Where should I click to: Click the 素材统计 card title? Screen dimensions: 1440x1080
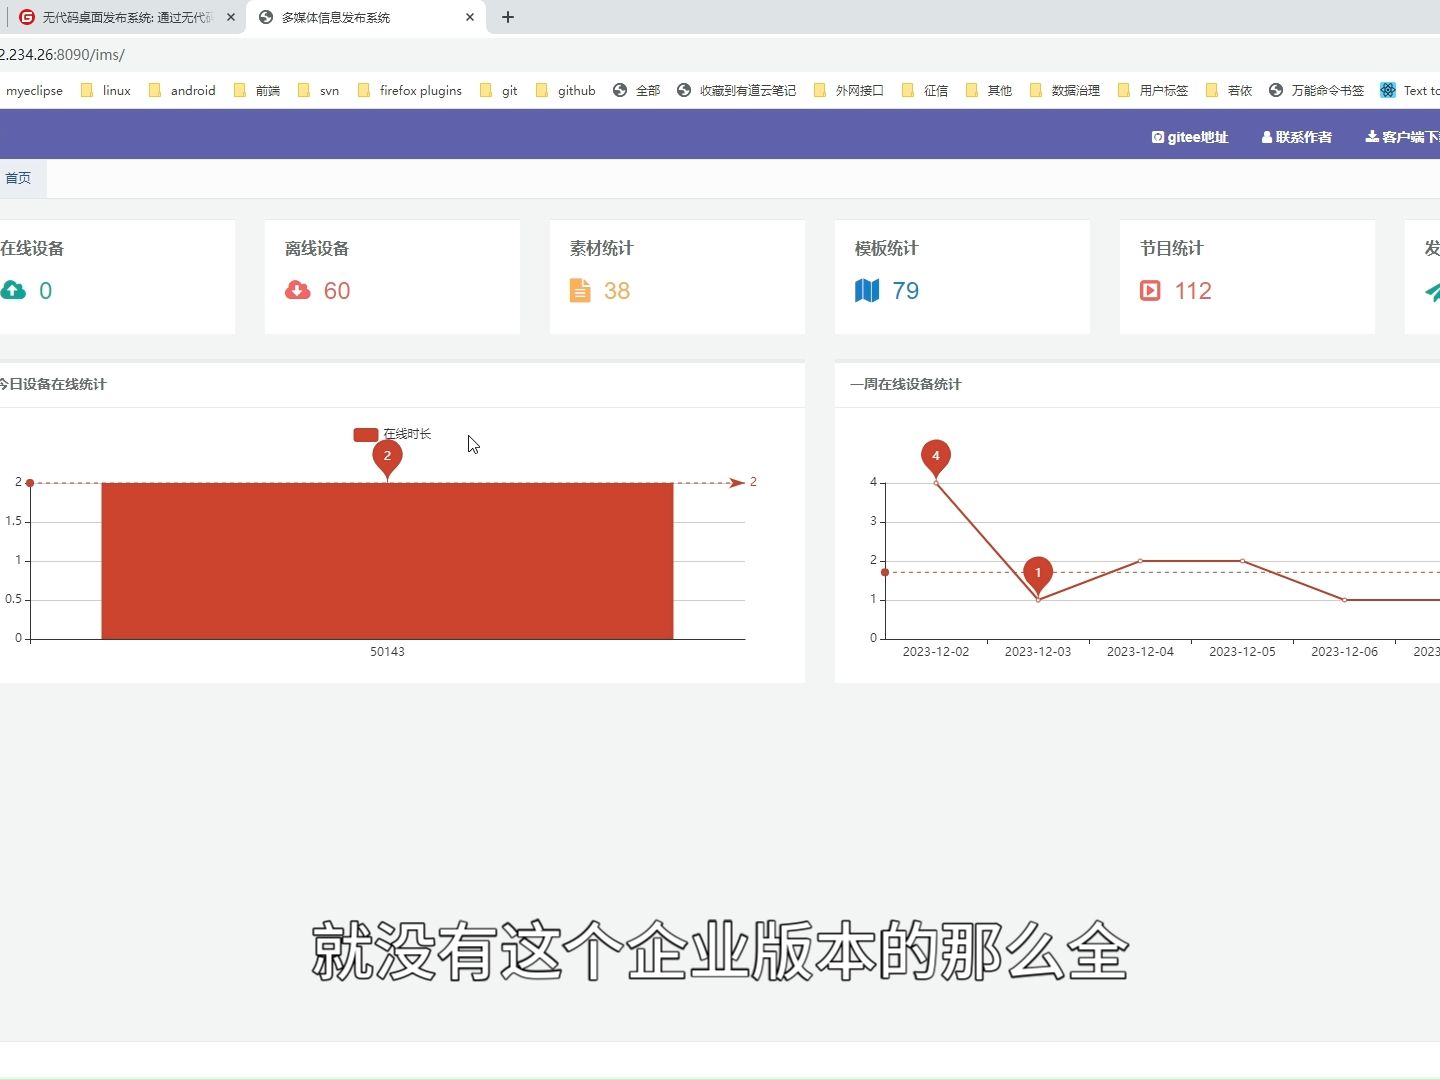[x=602, y=248]
